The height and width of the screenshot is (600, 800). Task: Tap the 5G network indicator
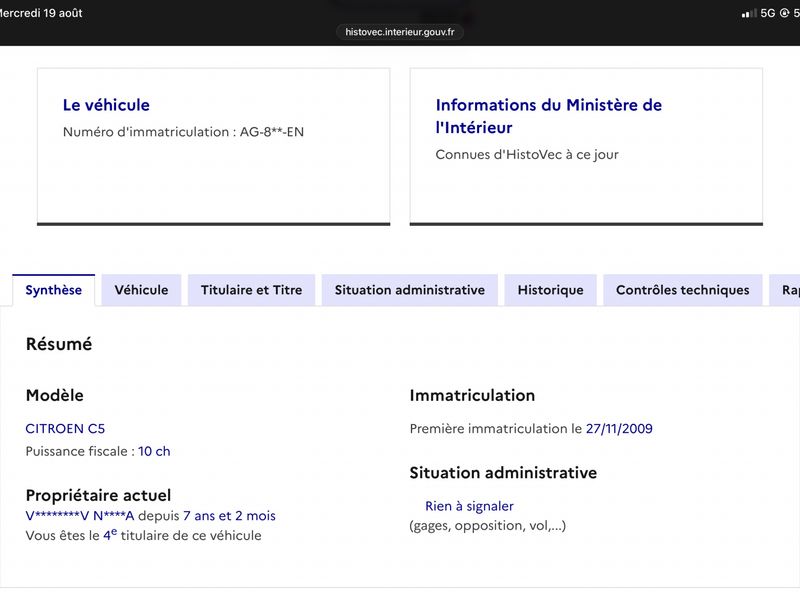click(x=767, y=13)
